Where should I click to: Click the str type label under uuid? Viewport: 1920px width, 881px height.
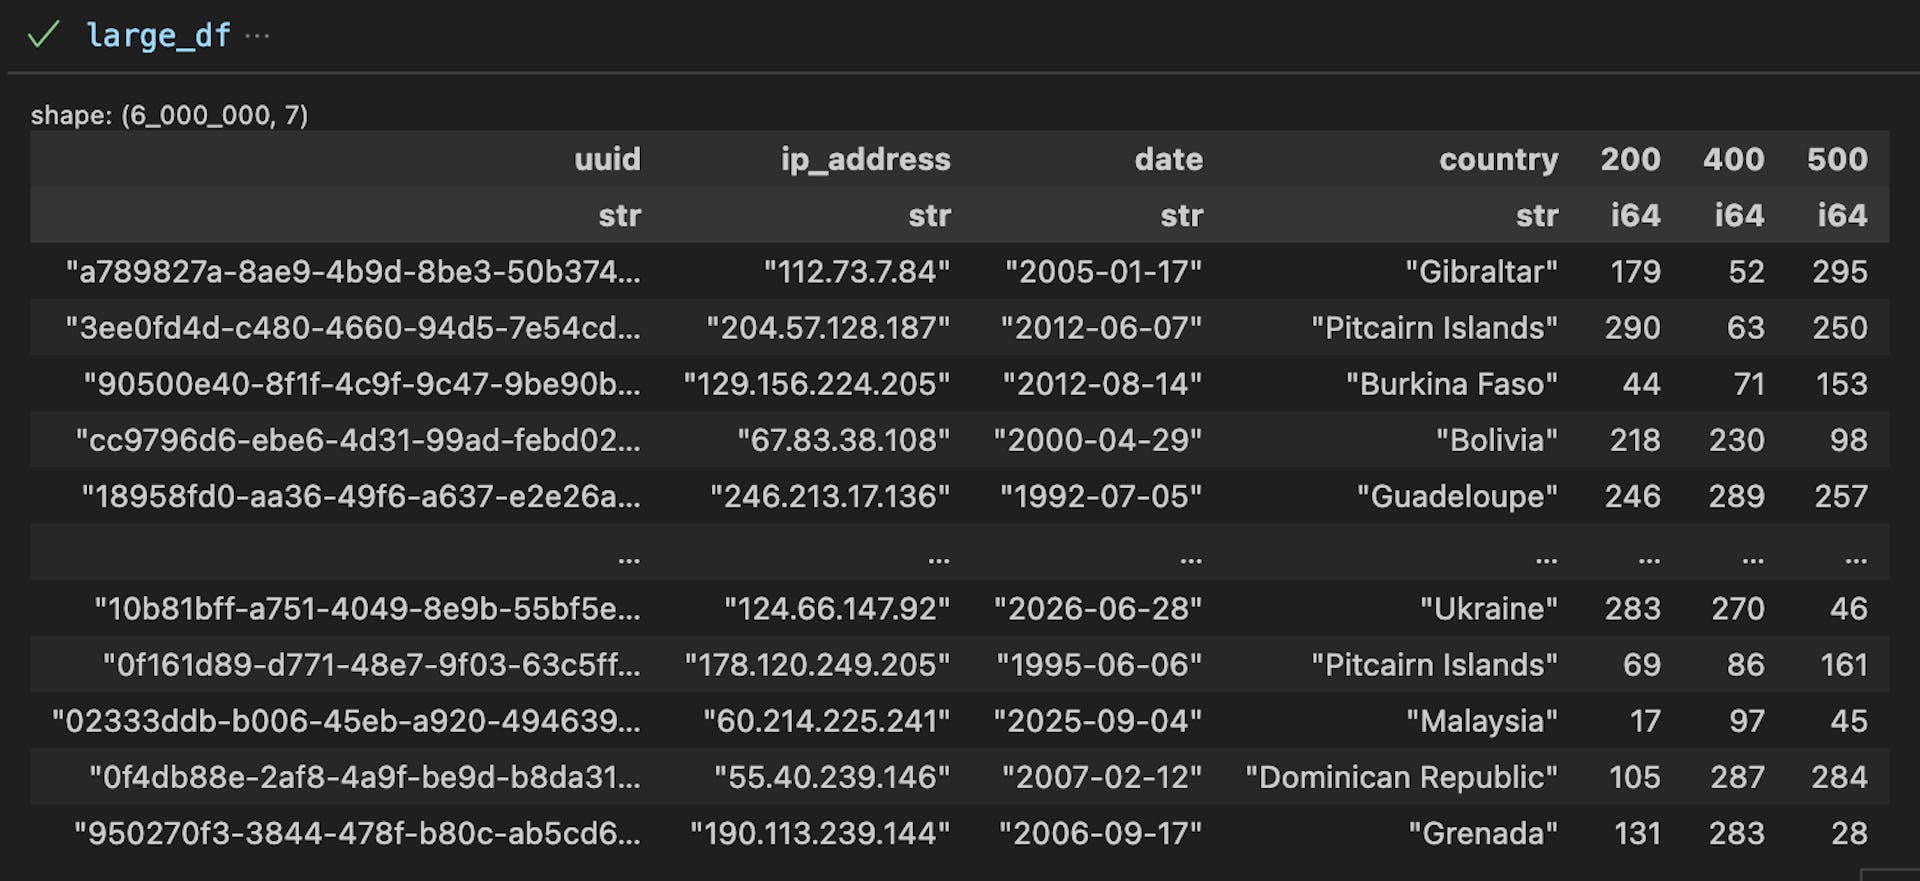[x=621, y=215]
